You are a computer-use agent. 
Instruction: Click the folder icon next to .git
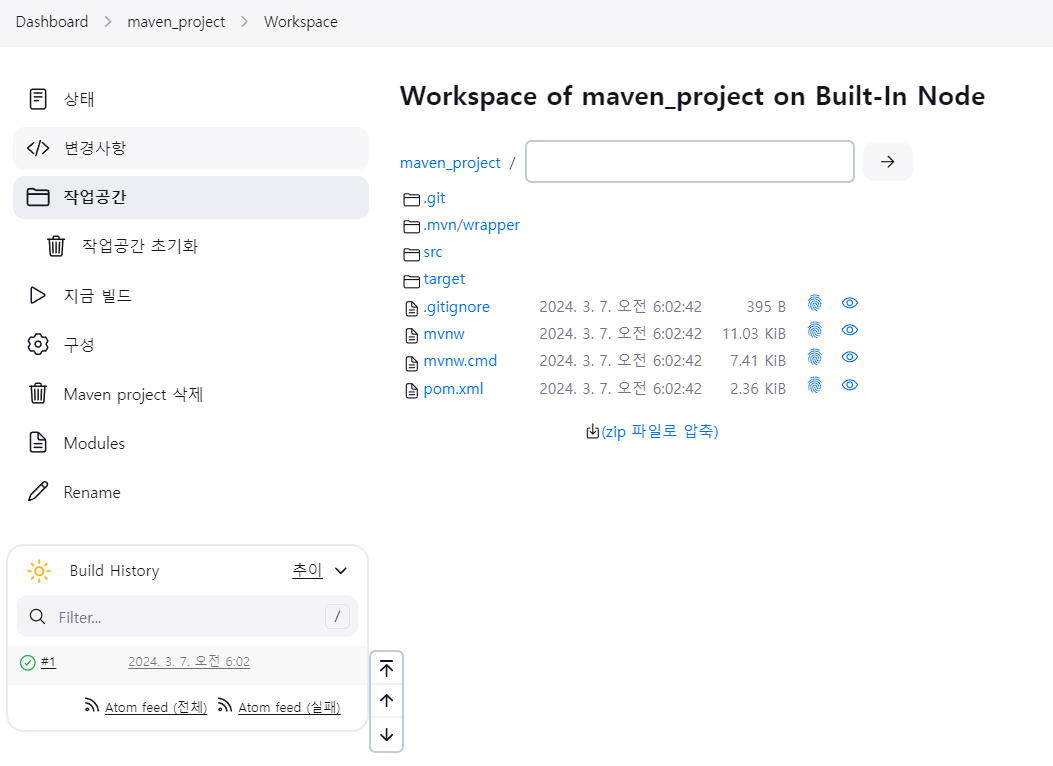(x=412, y=199)
